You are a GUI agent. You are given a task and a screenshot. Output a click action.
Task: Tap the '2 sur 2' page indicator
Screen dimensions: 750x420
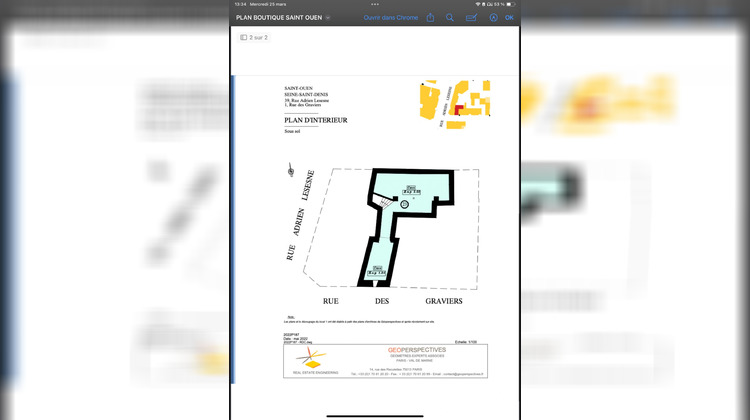[254, 37]
